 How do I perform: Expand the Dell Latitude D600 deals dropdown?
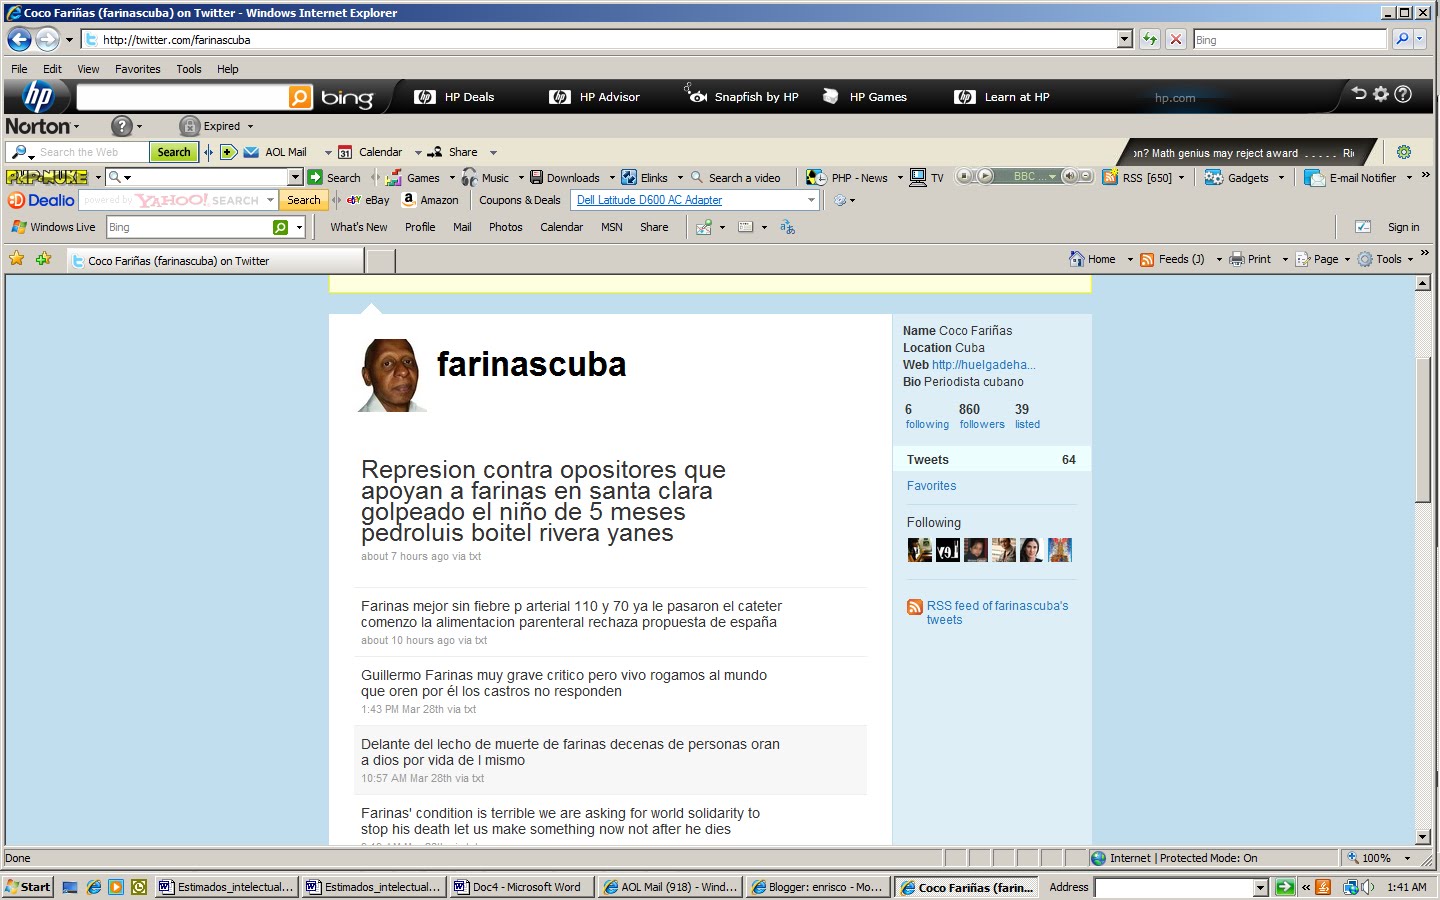click(811, 200)
